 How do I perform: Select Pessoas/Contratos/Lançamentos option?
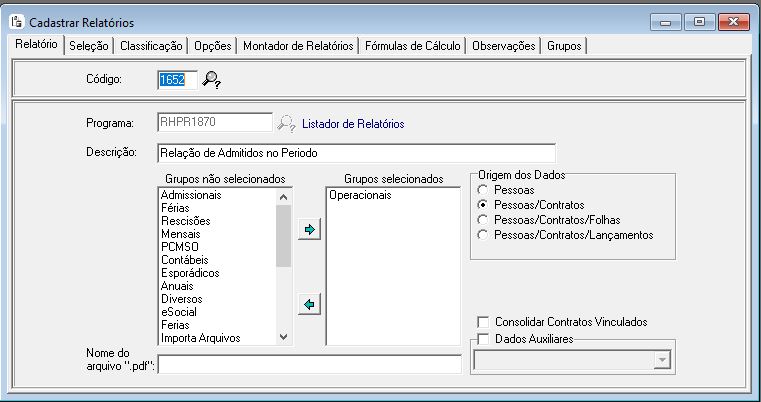(x=485, y=235)
